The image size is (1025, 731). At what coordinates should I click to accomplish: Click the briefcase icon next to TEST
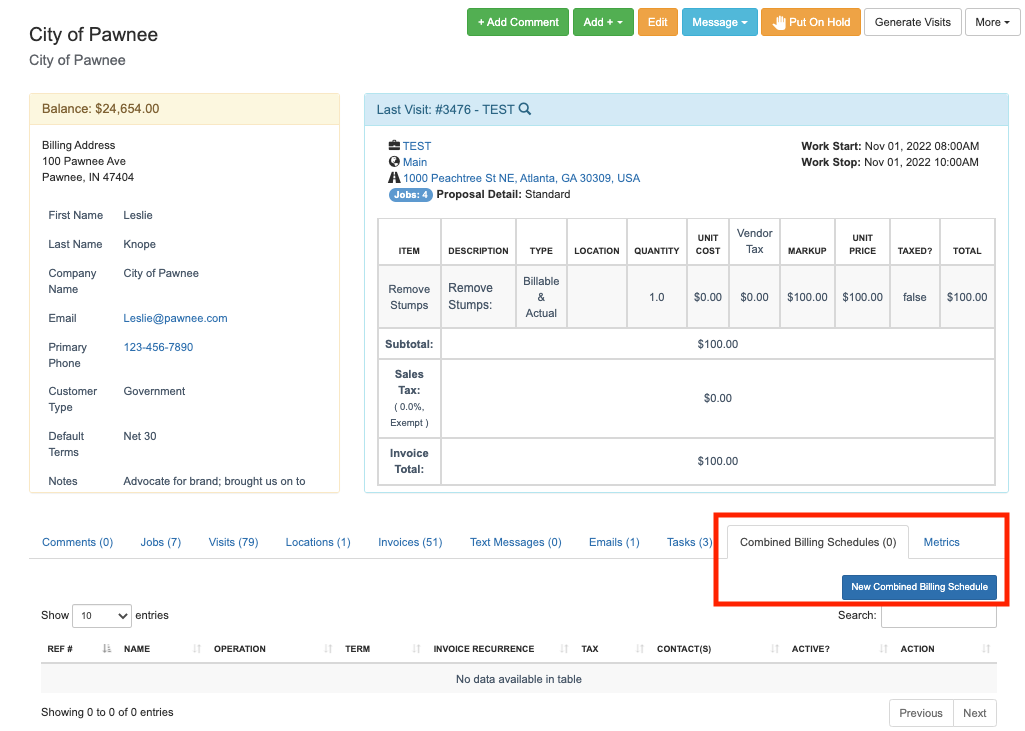click(x=394, y=146)
